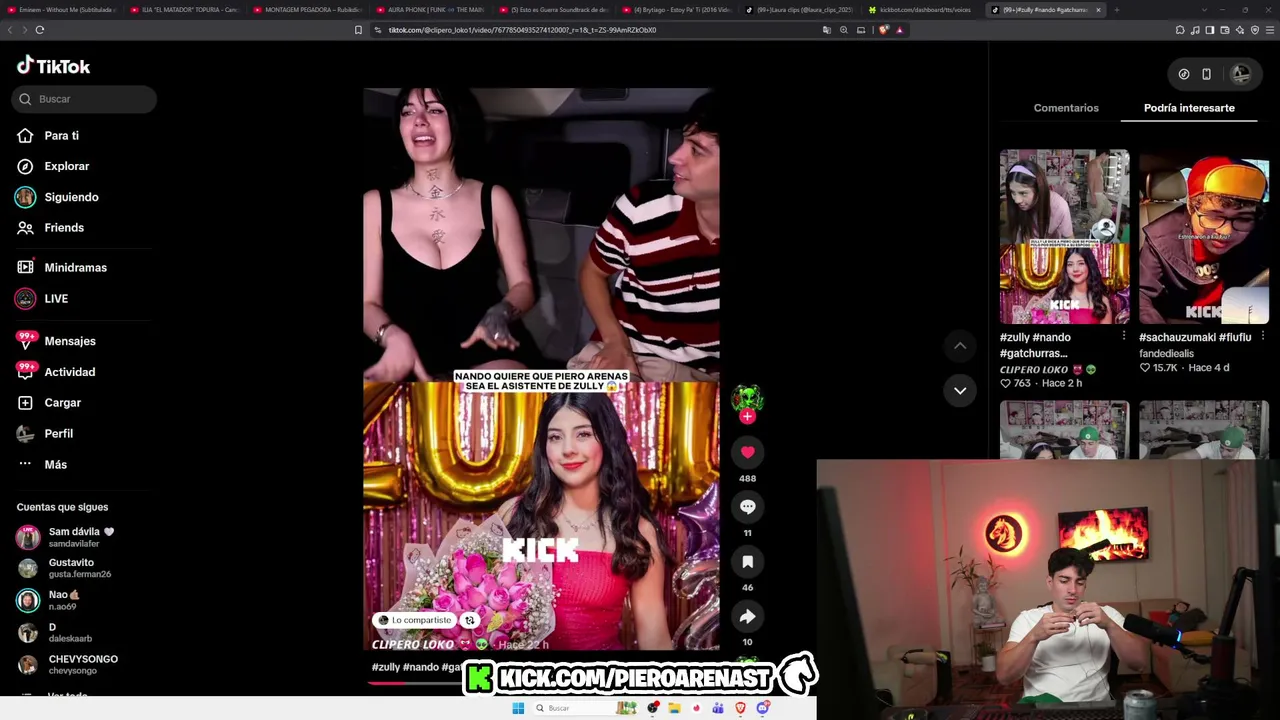The height and width of the screenshot is (720, 1280).
Task: Open the OBS Studio taskbar icon
Action: point(653,709)
